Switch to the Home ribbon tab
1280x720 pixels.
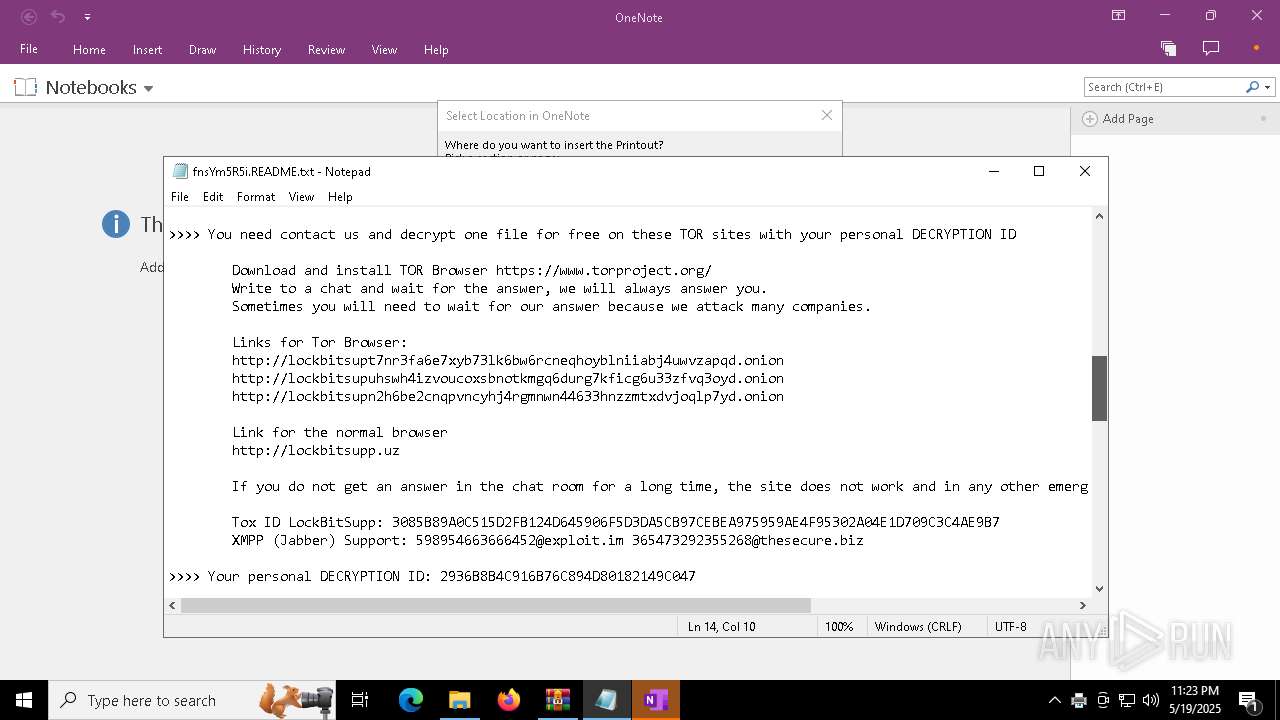pos(89,49)
